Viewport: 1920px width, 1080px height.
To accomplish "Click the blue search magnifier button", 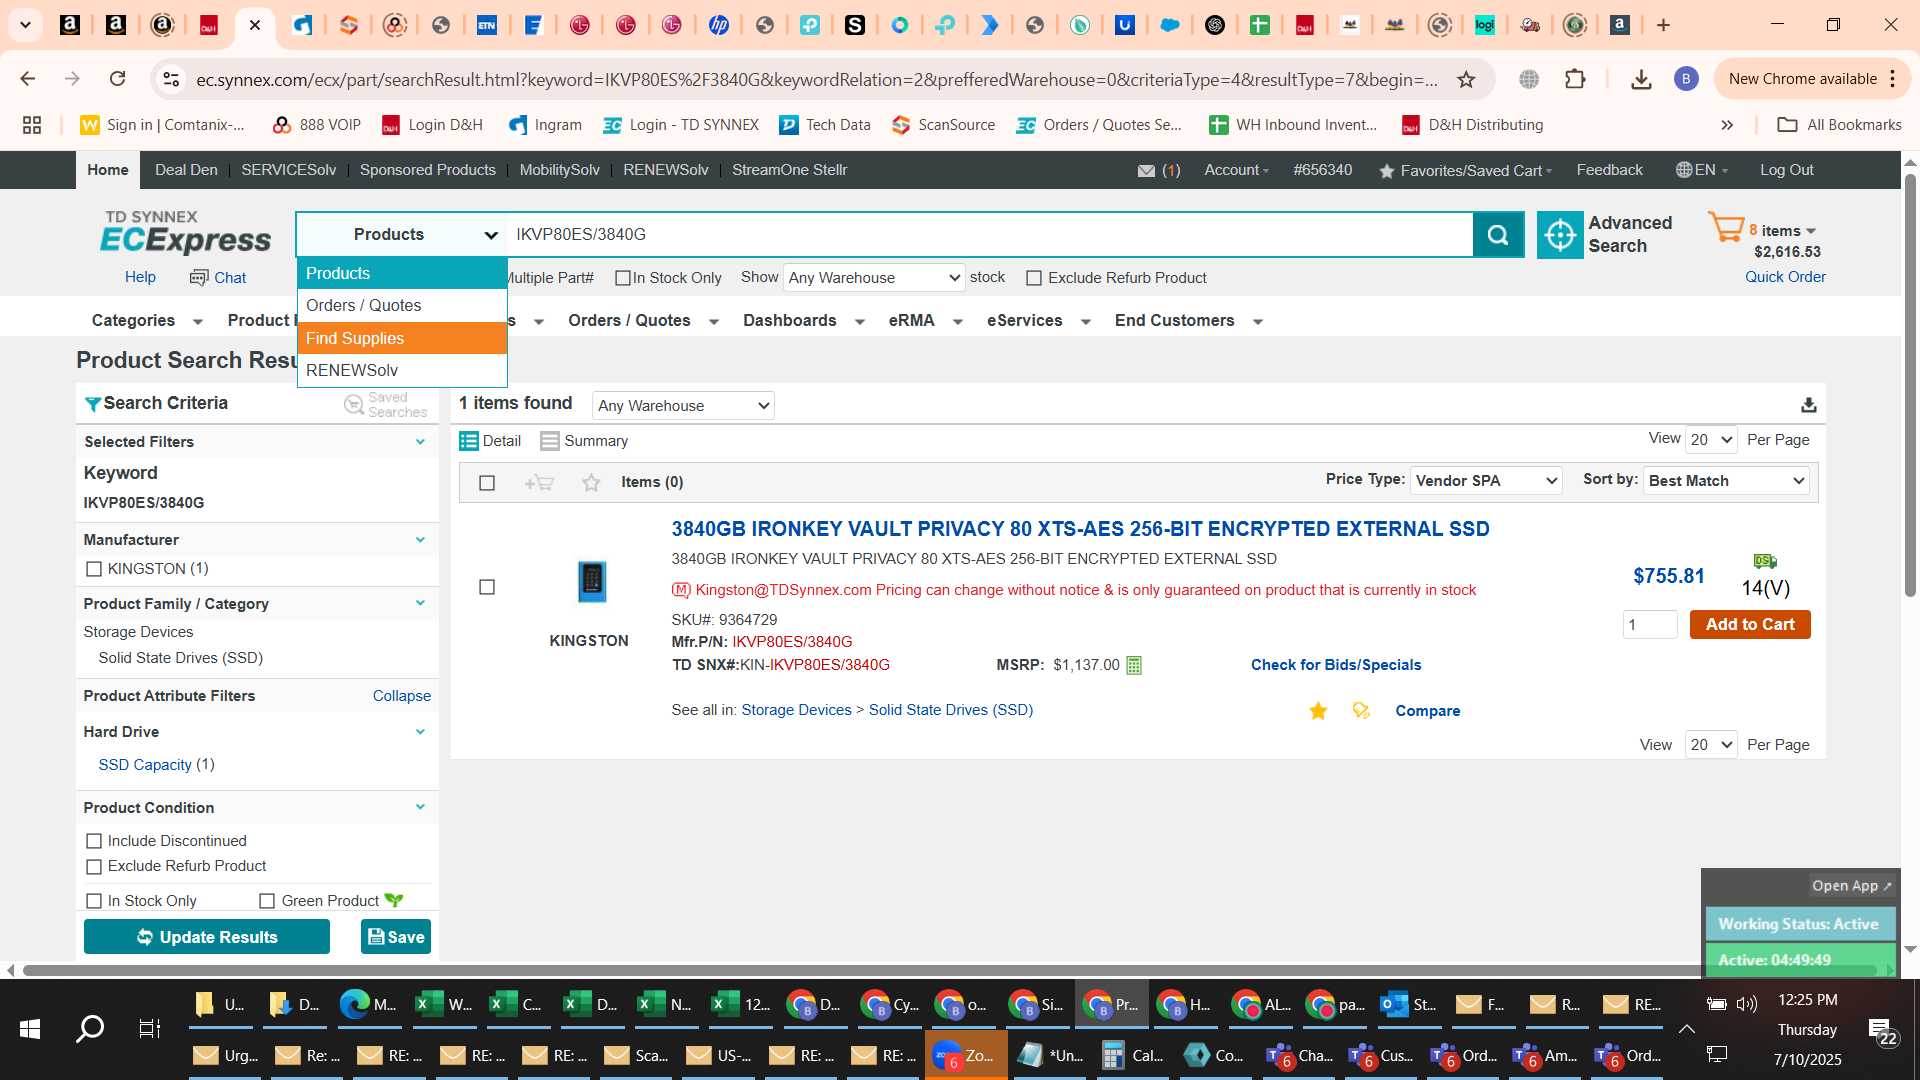I will 1497,234.
